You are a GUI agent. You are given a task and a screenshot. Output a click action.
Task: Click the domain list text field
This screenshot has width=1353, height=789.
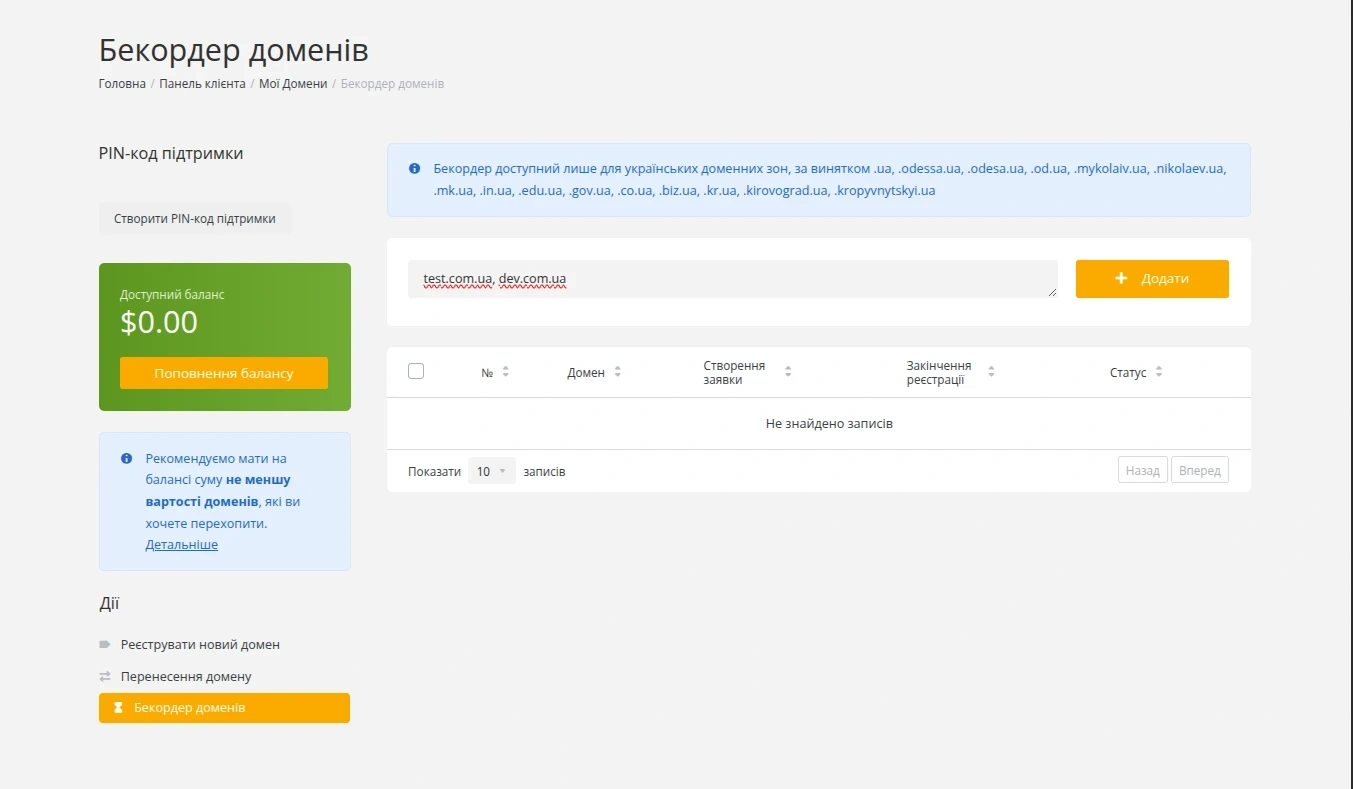(731, 279)
